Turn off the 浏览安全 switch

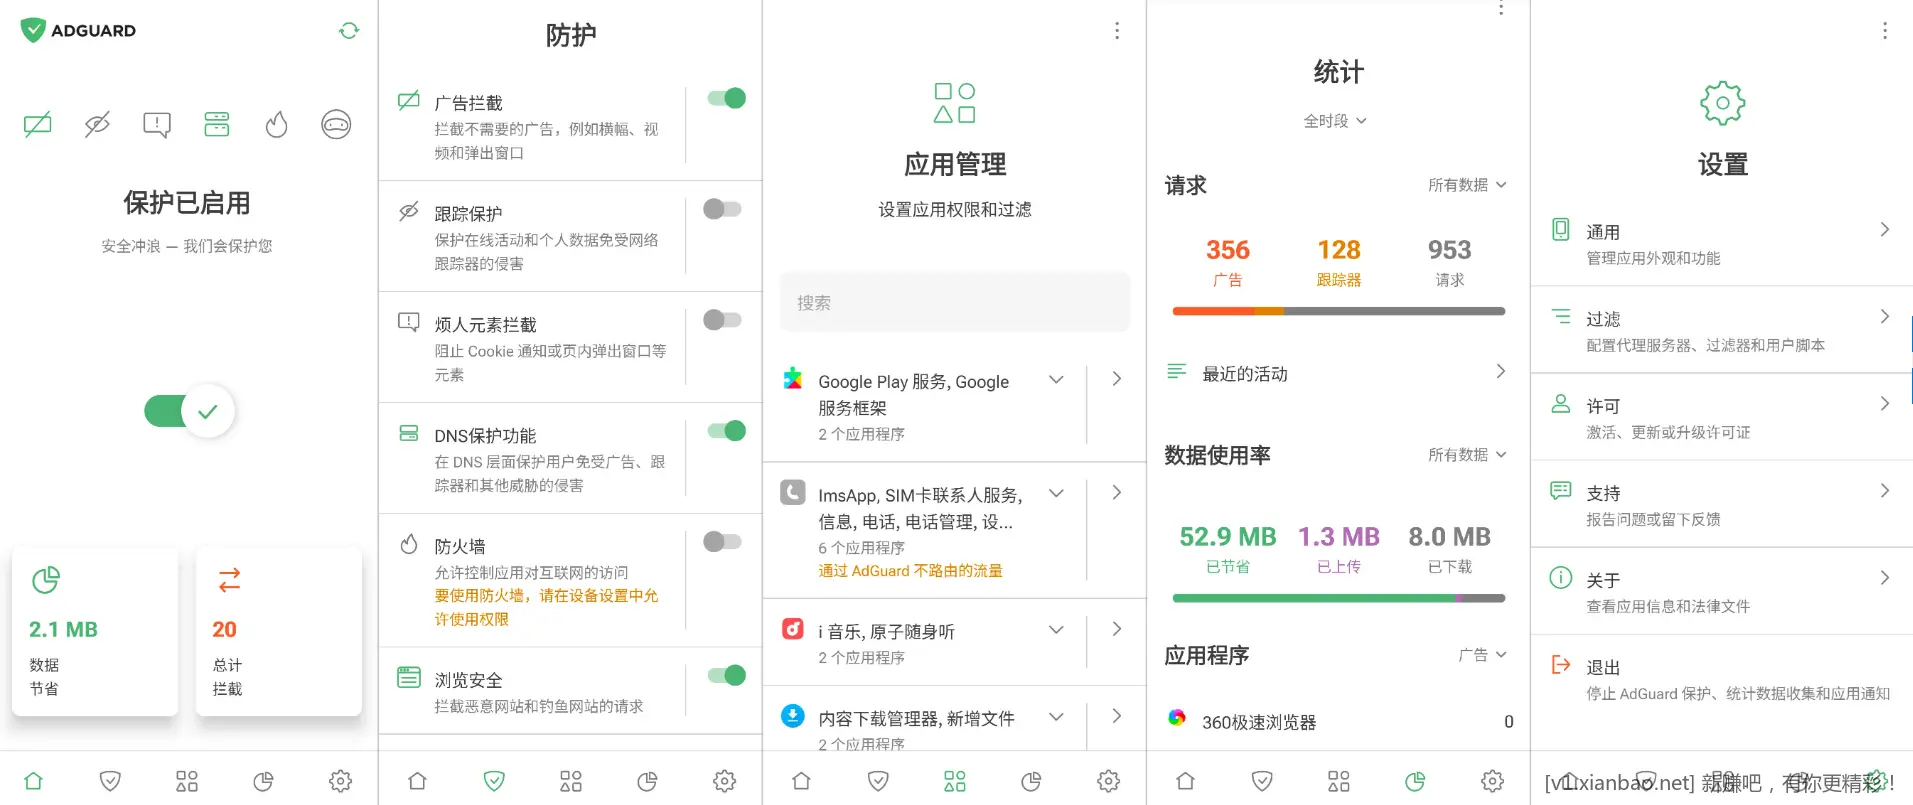(x=726, y=675)
